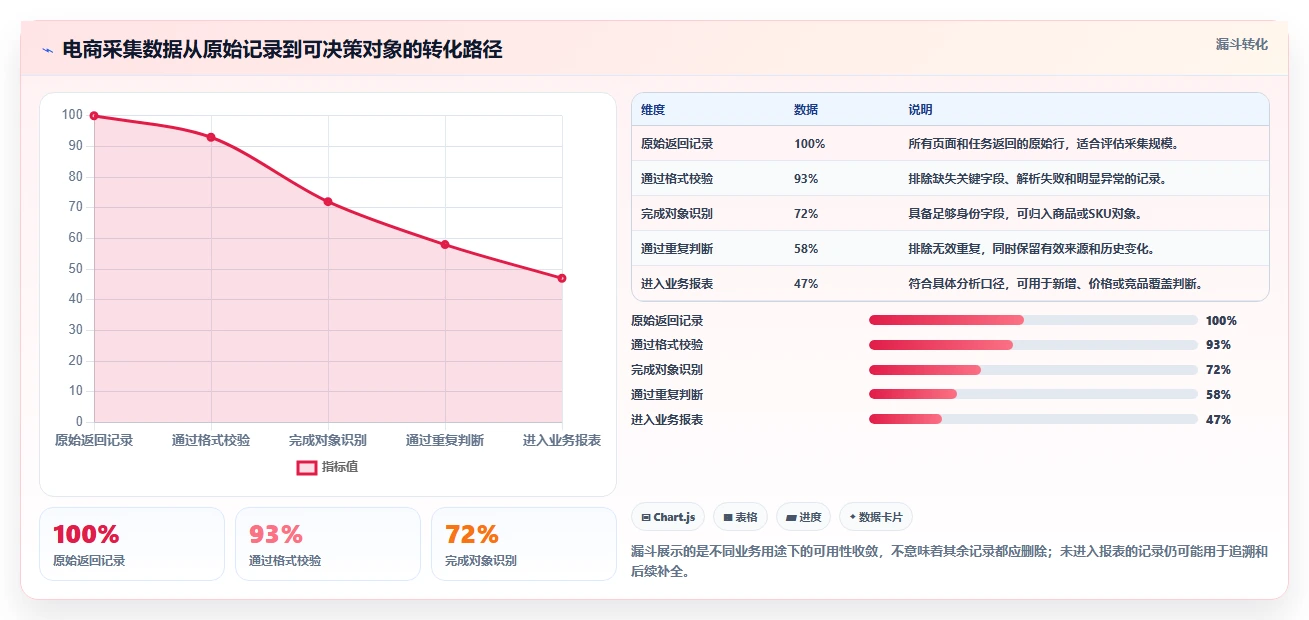The height and width of the screenshot is (620, 1309).
Task: Click the 58% value beside the progress bar
Action: [1218, 395]
